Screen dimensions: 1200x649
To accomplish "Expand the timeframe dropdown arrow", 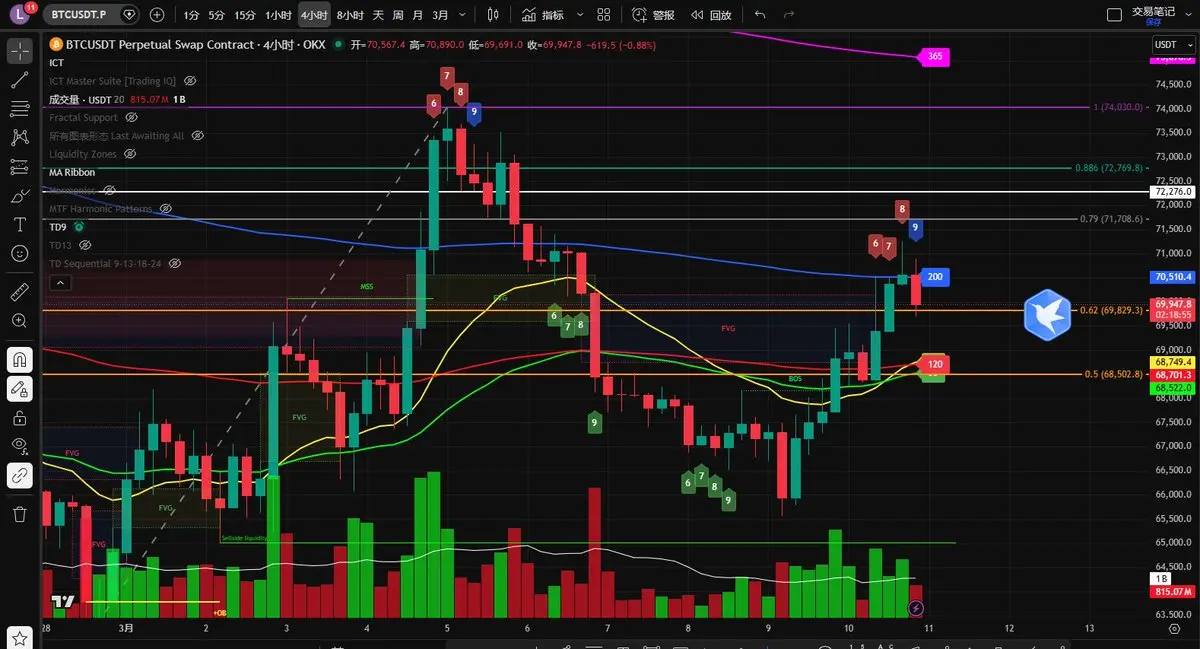I will [x=463, y=15].
